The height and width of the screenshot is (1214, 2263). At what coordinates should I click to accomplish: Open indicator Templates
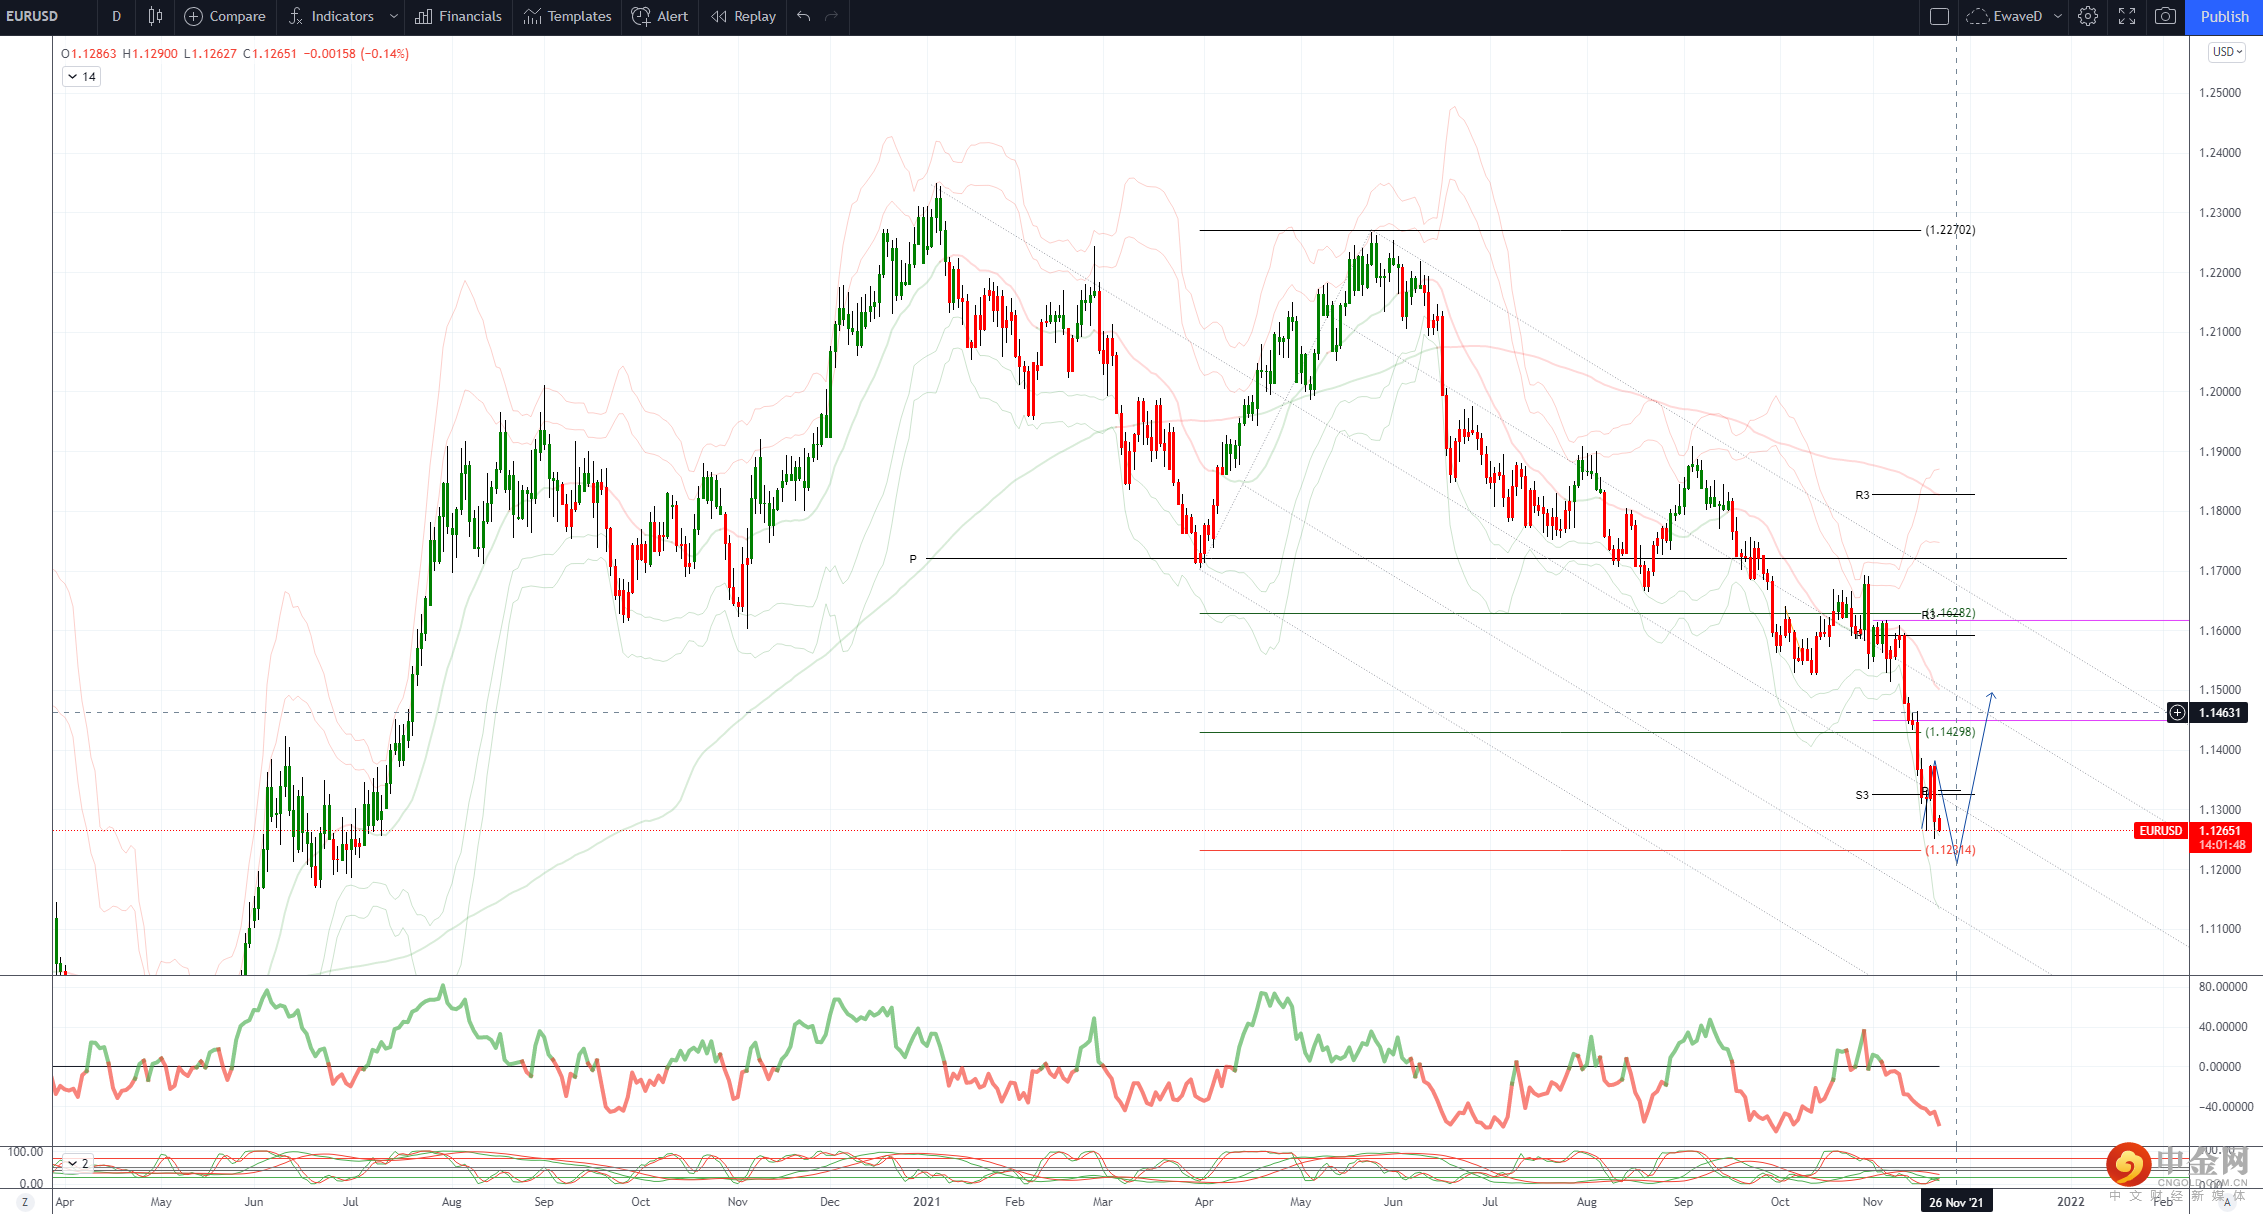pos(567,16)
